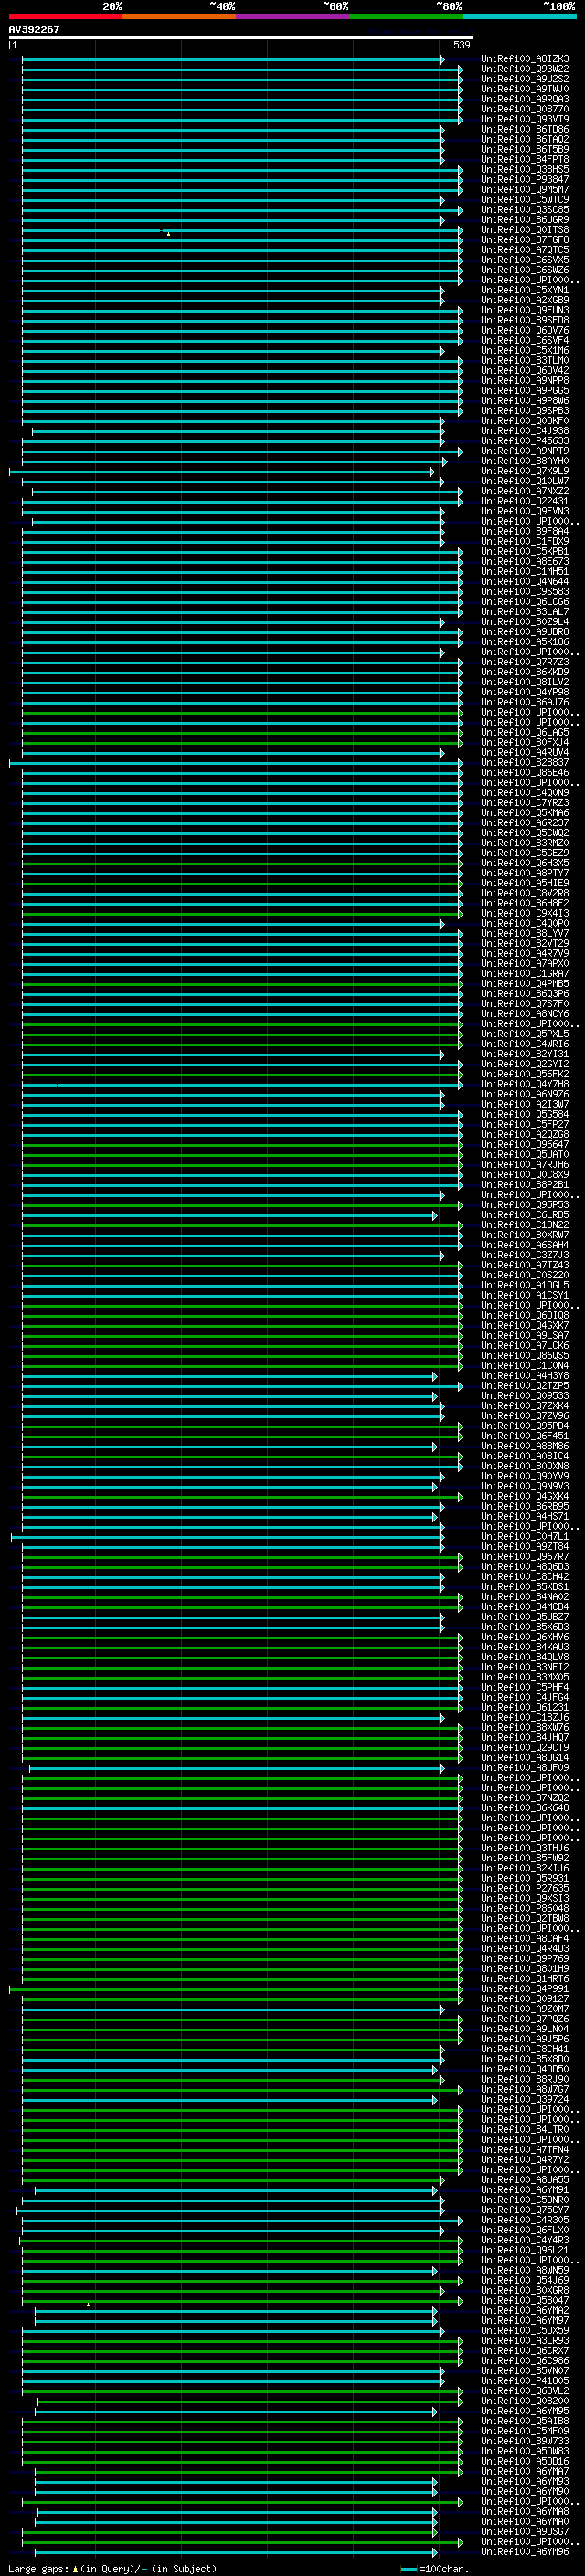Select hit UniRef100_B2YI31

point(525,1054)
